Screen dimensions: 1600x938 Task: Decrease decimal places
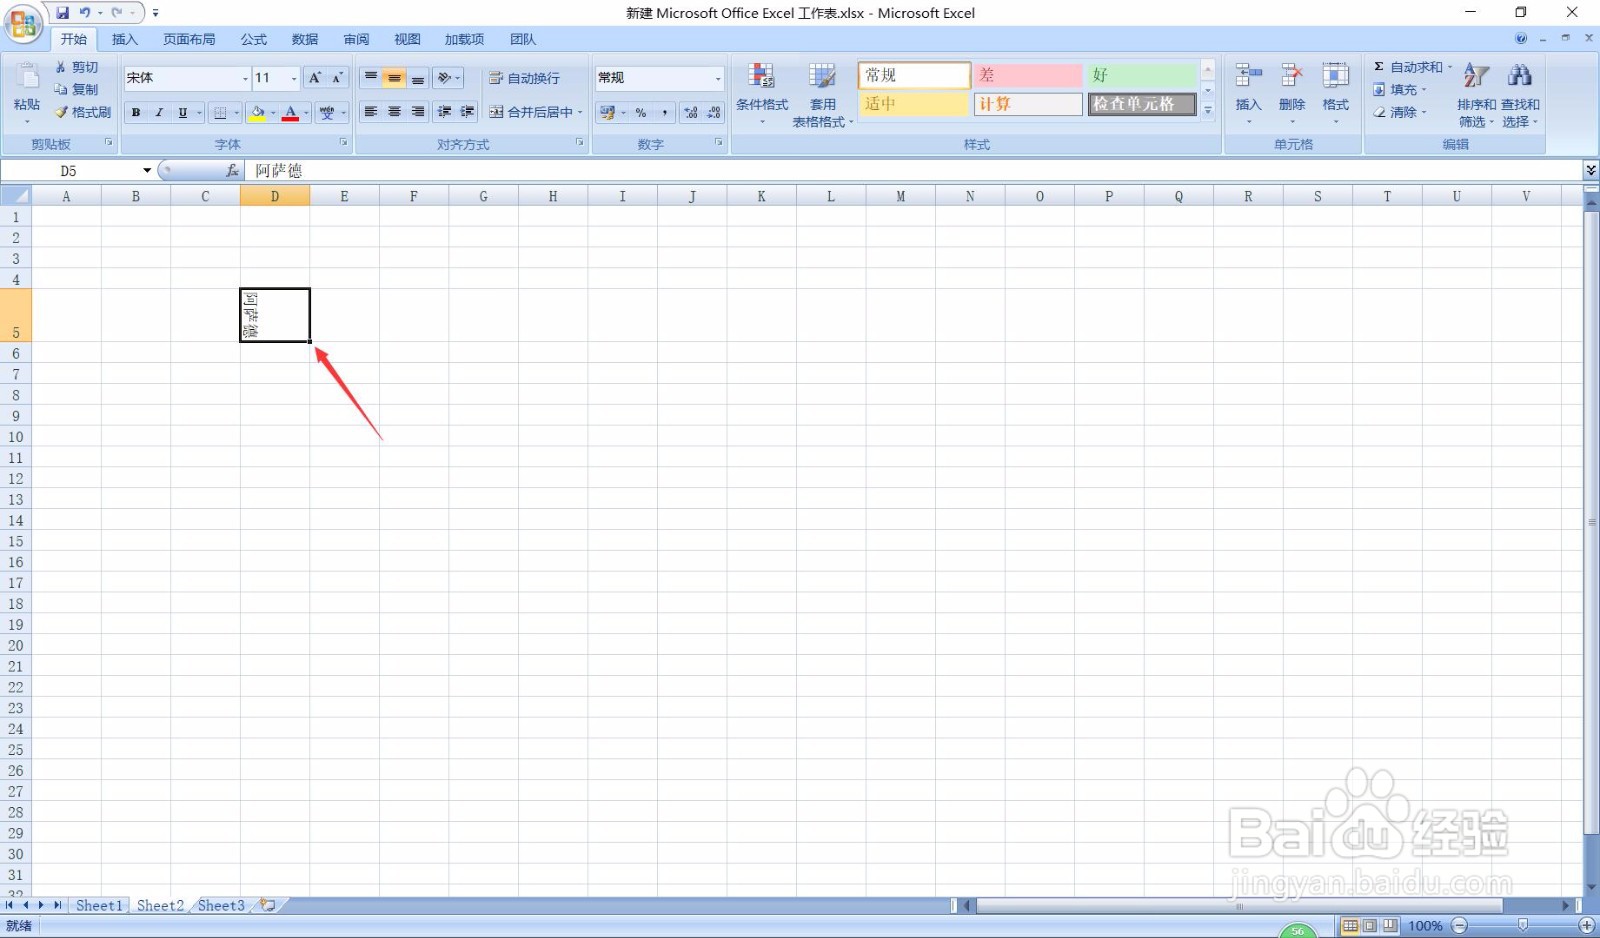pos(714,113)
